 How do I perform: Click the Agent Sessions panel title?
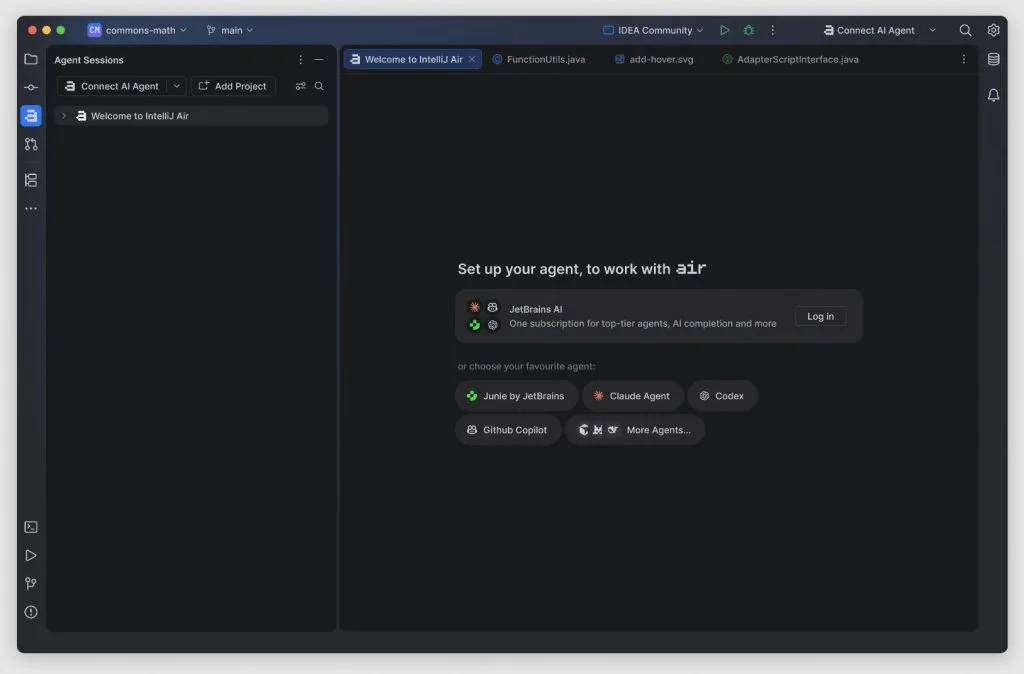coord(89,60)
